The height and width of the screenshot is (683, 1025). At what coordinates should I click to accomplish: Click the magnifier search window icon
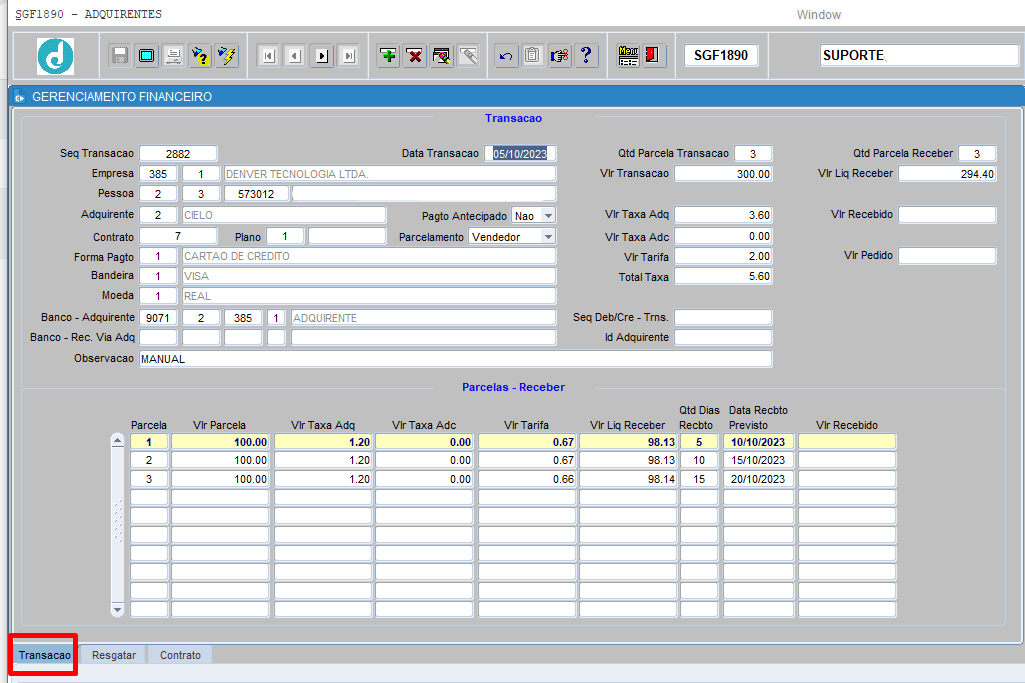[x=442, y=56]
